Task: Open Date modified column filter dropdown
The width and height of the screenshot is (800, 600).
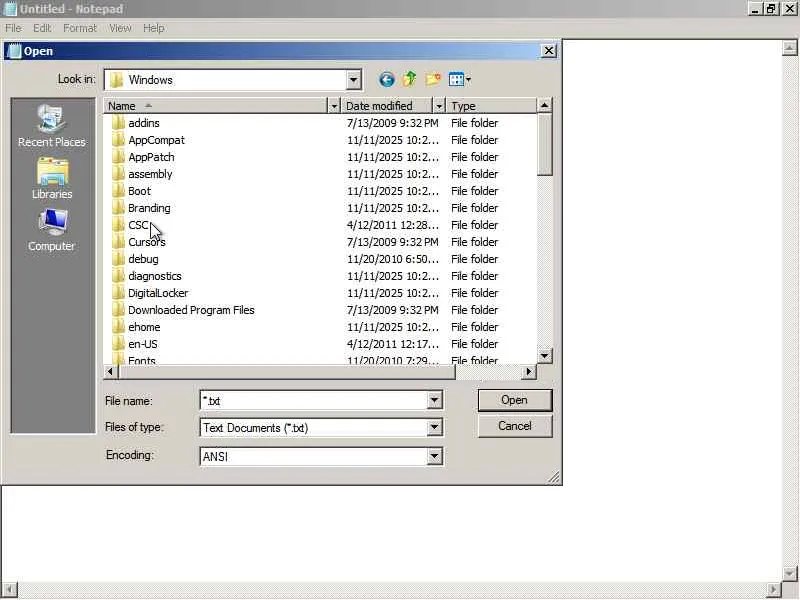Action: [x=439, y=106]
